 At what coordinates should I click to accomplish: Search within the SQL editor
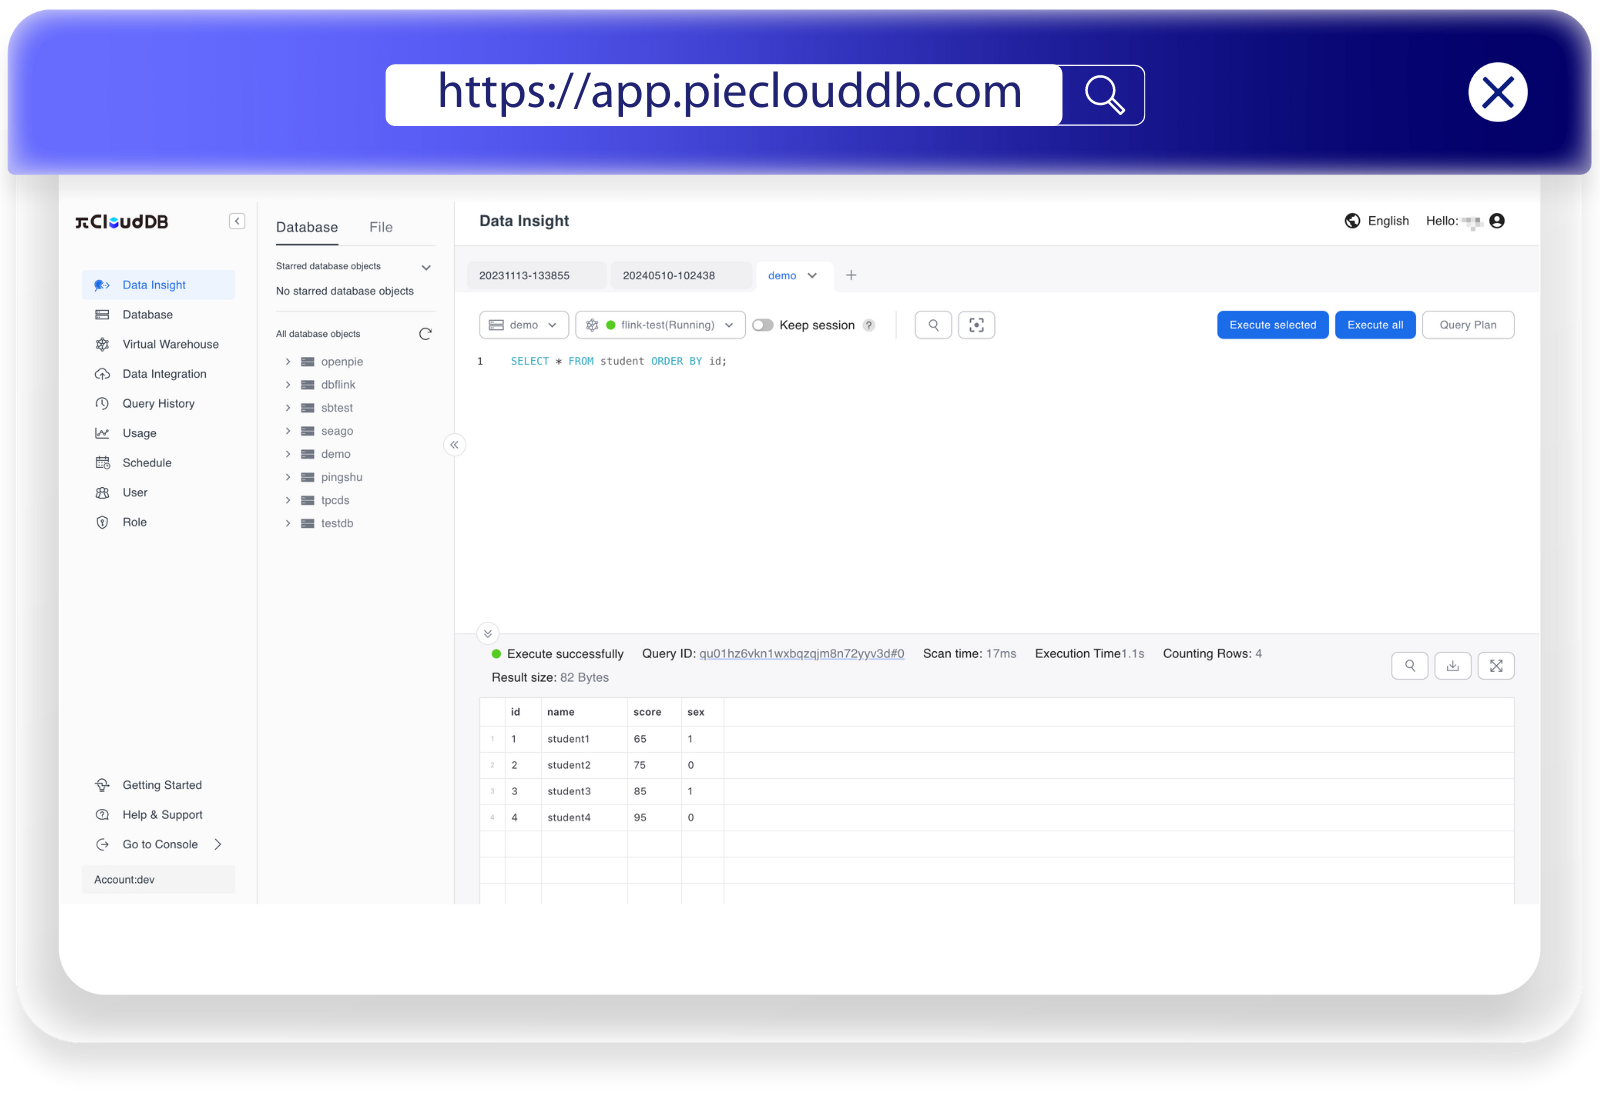pyautogui.click(x=933, y=325)
